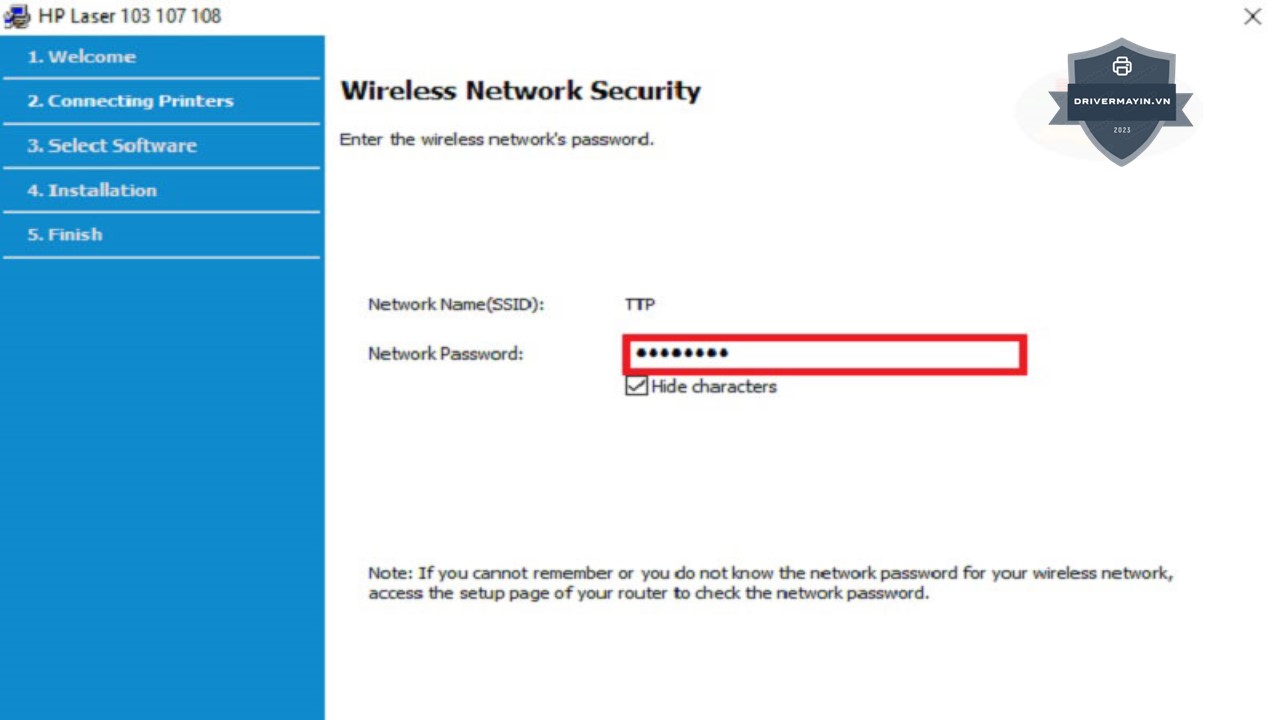Viewport: 1280px width, 720px height.
Task: Click the TTP network name value
Action: [x=640, y=304]
